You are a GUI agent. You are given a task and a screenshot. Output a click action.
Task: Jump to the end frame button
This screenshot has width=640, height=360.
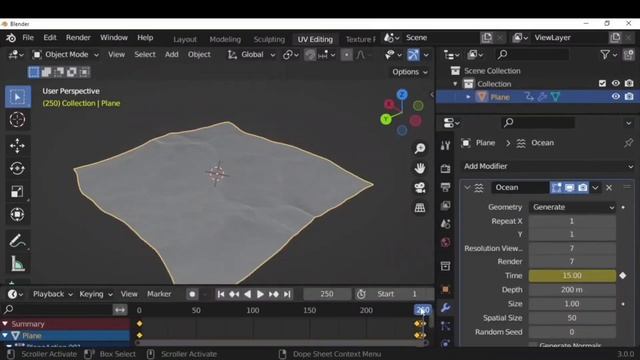click(287, 294)
